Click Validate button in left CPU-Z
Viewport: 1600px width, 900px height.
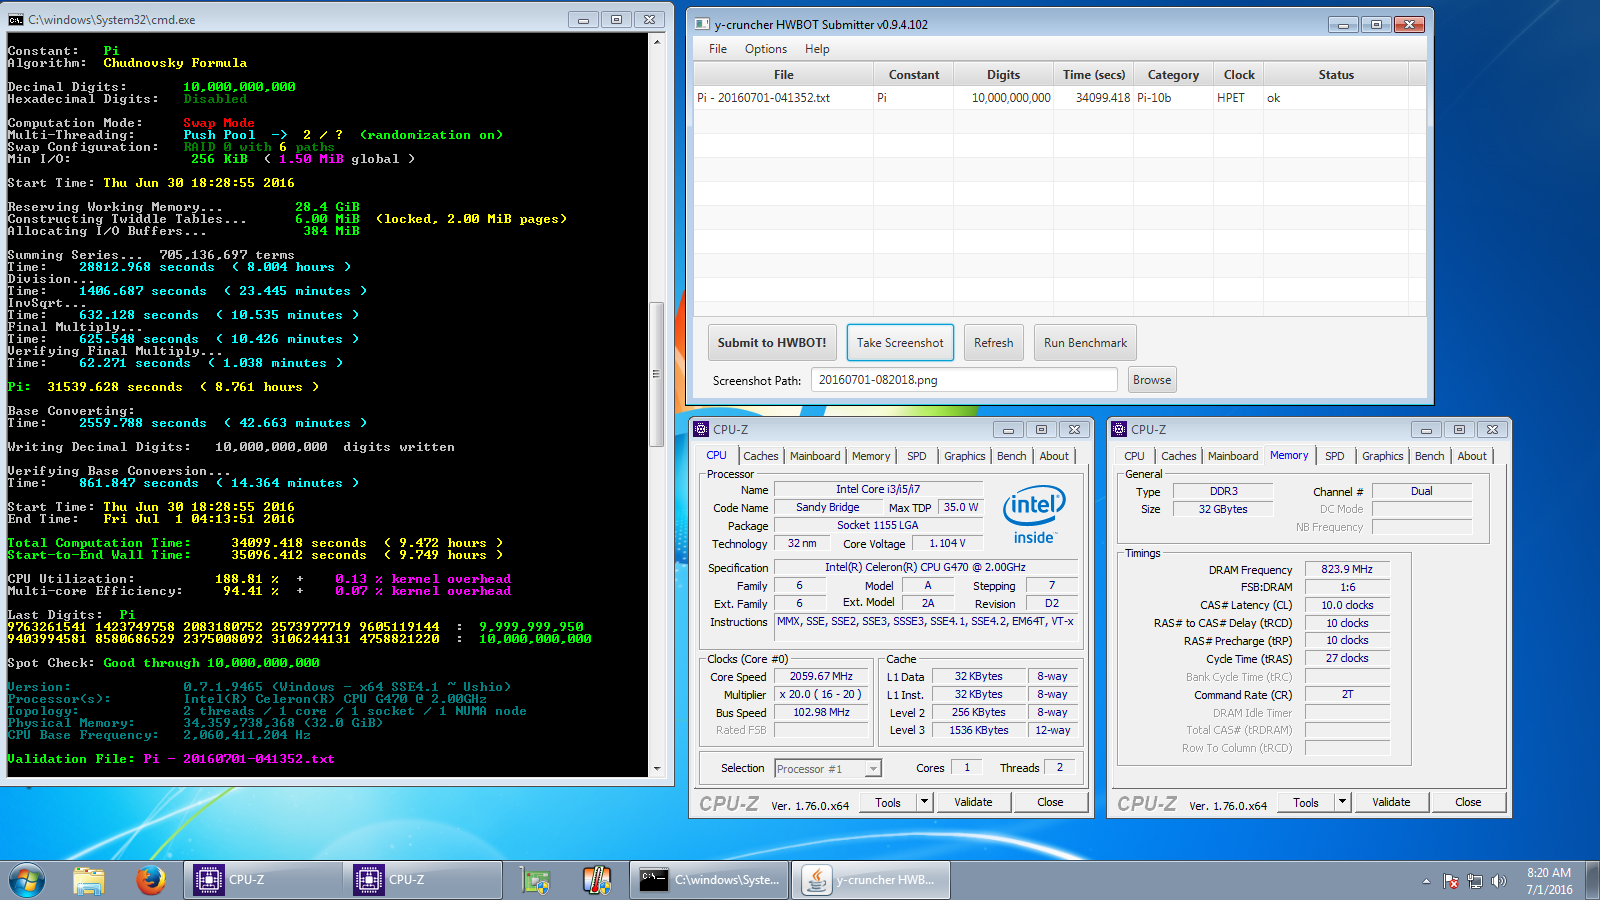[x=973, y=802]
